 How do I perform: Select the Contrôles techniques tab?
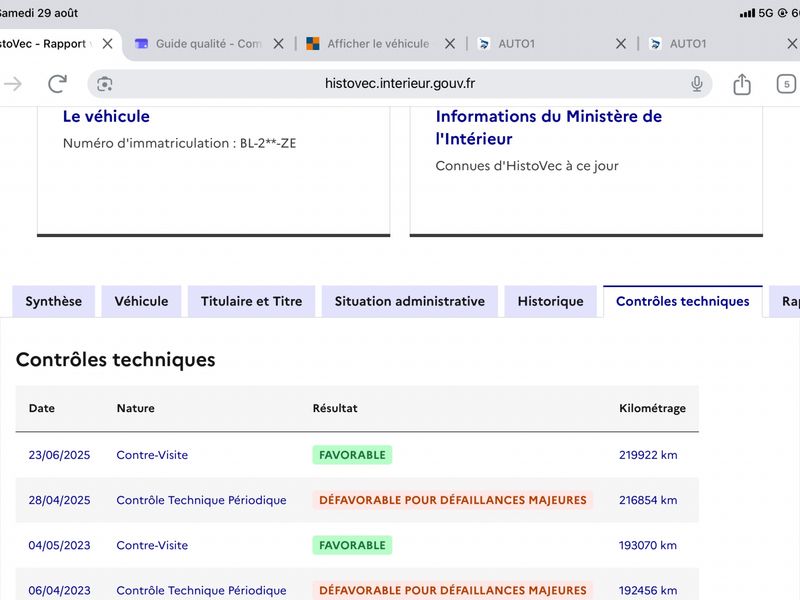tap(683, 302)
